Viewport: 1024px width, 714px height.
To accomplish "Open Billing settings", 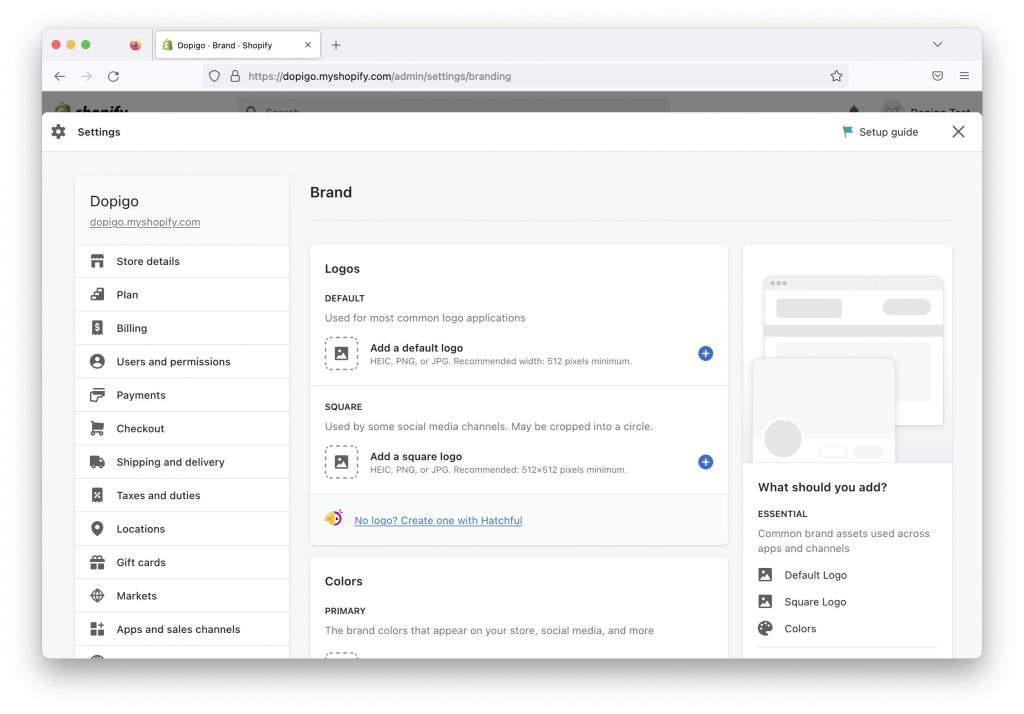I will click(182, 328).
